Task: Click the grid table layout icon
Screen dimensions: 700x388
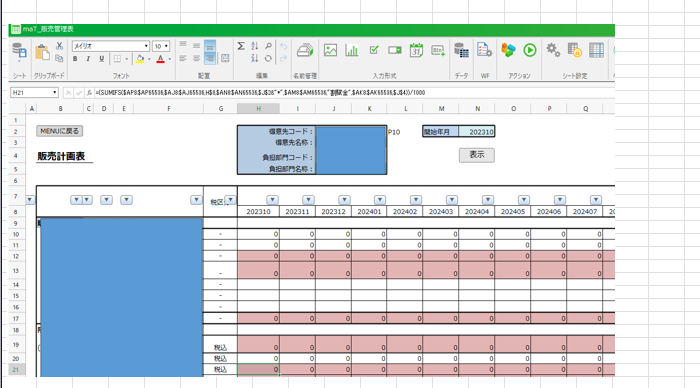Action: click(x=596, y=50)
